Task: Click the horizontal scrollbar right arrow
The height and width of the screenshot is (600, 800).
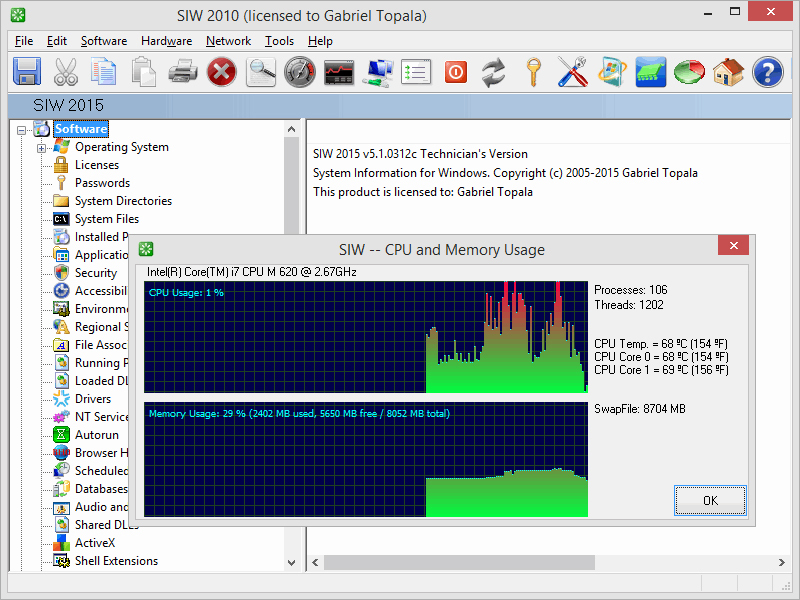Action: coord(782,562)
